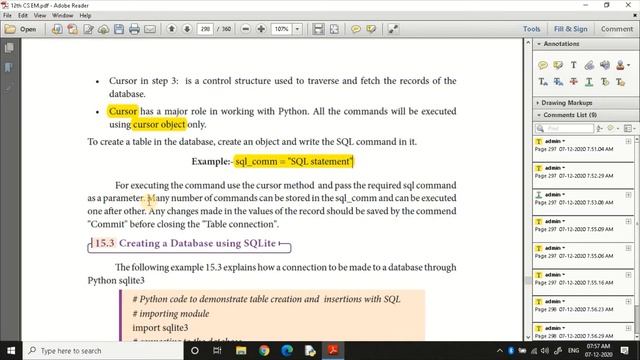640x360 pixels.
Task: Select the highlight text annotation tool
Action: coord(558,65)
